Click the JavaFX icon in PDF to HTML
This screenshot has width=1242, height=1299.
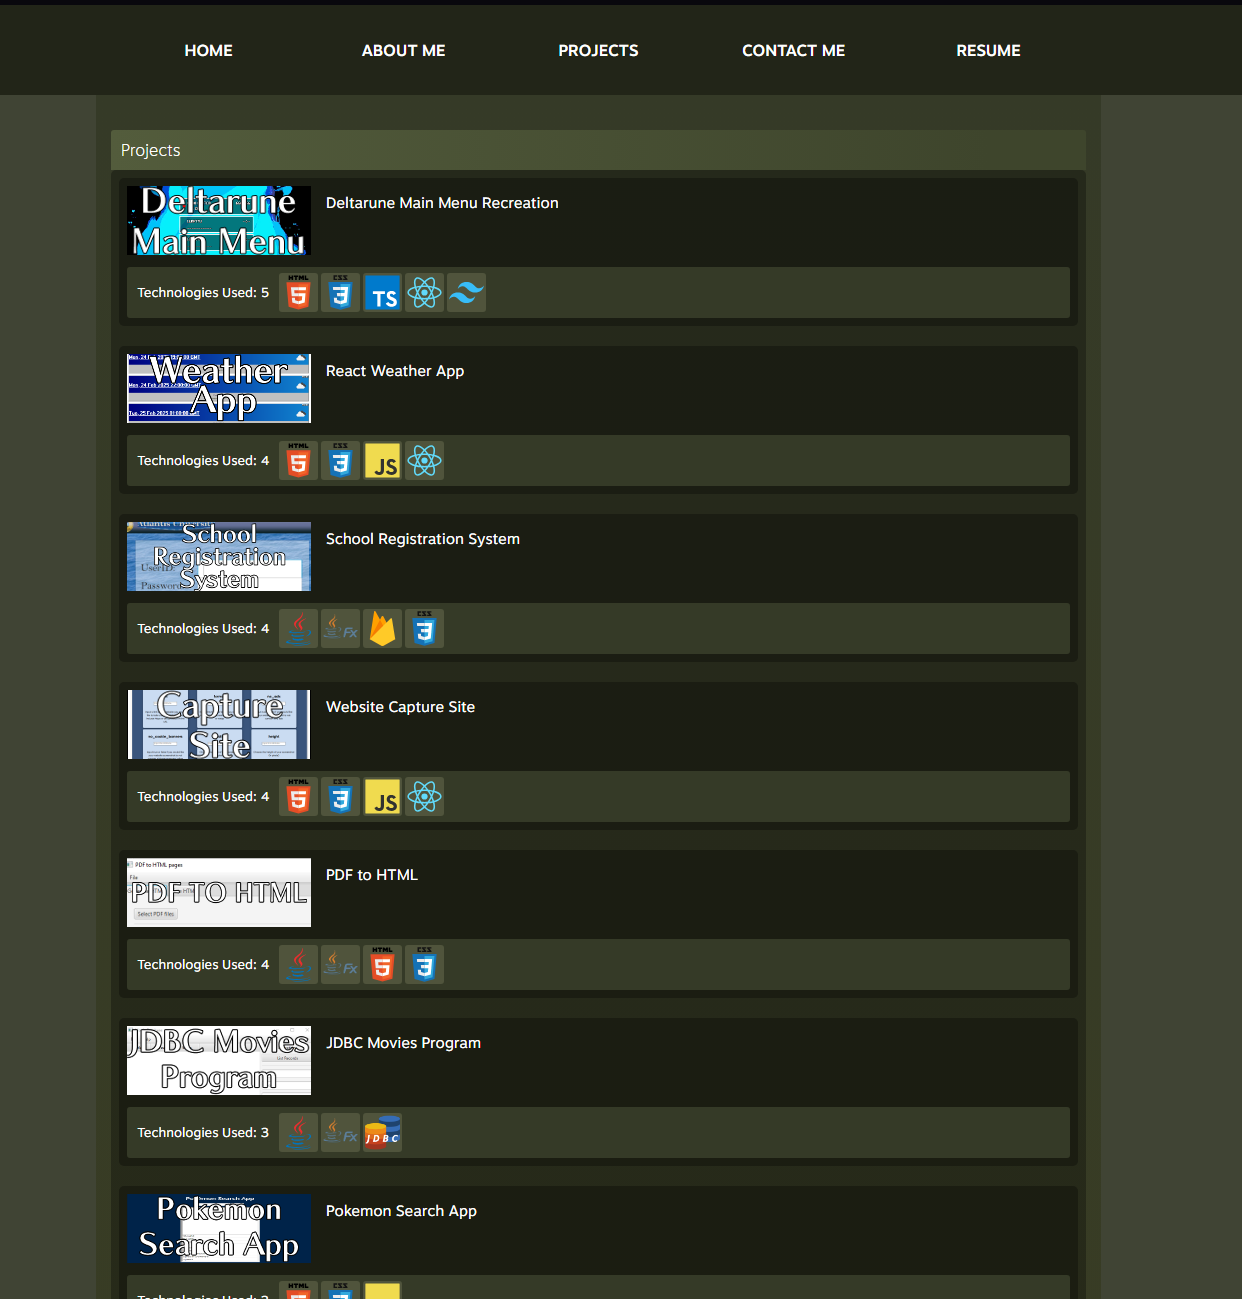point(340,965)
